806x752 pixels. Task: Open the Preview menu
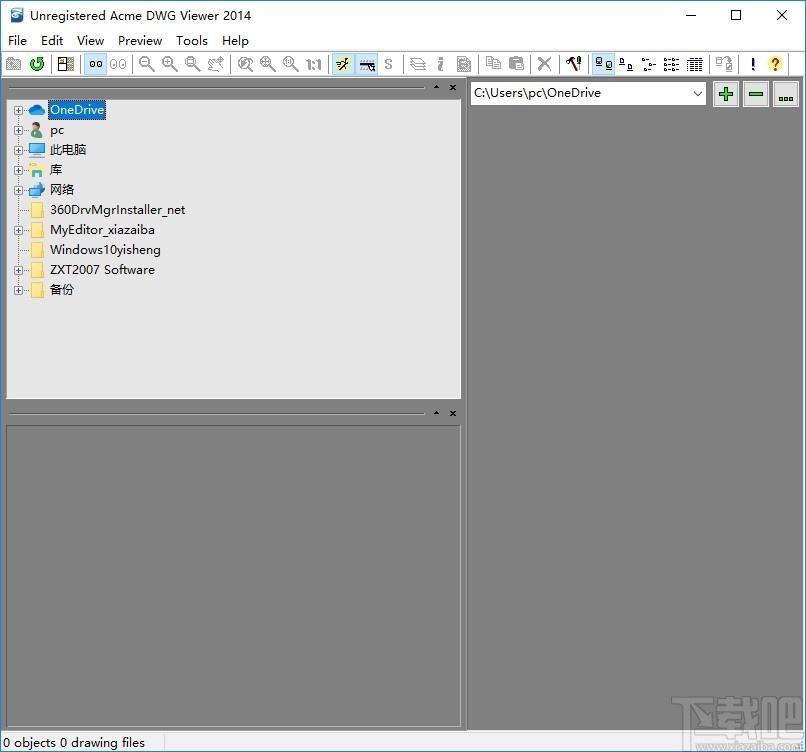pos(139,40)
